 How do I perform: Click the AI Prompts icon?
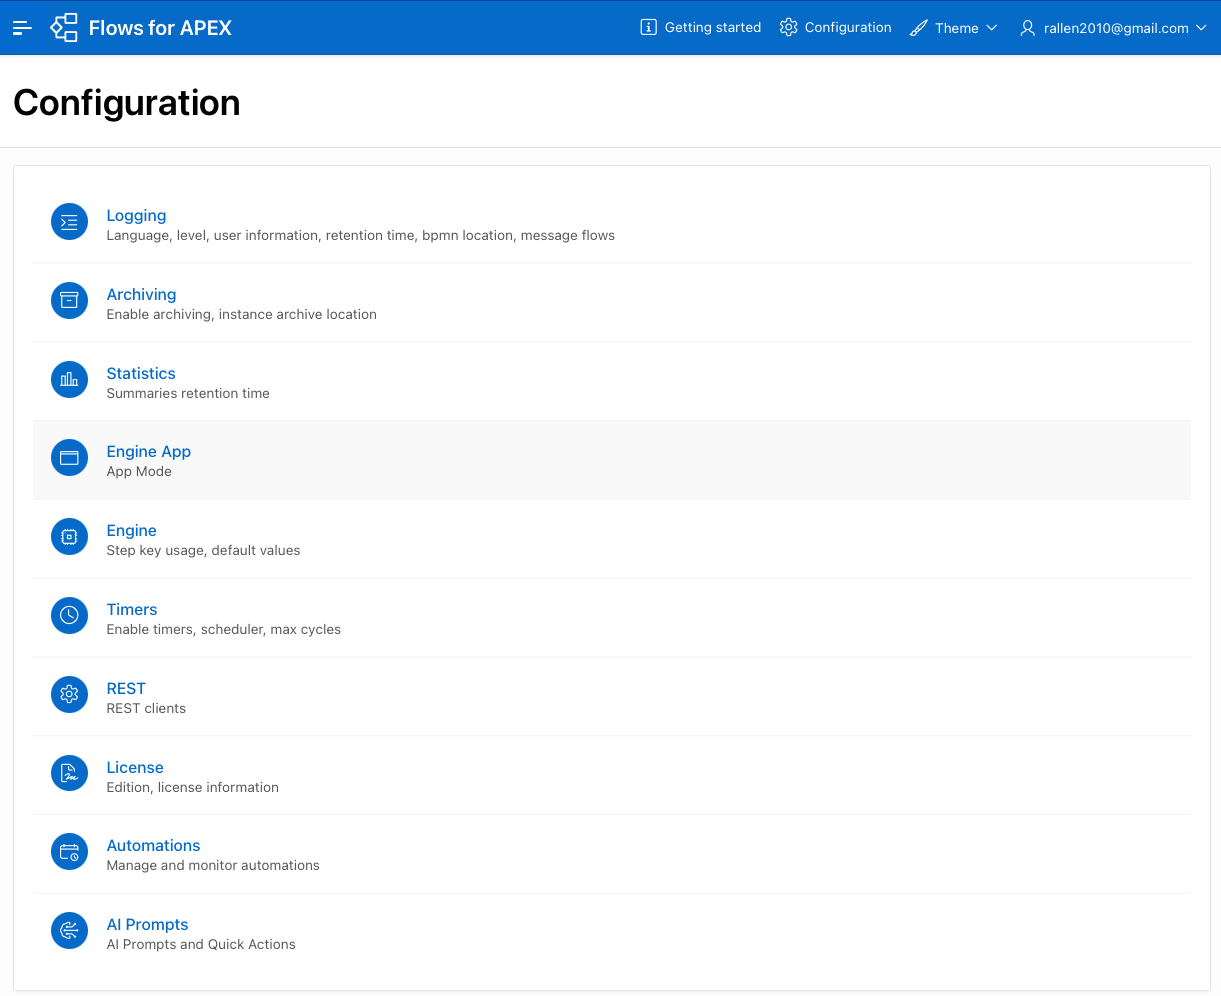click(x=69, y=932)
